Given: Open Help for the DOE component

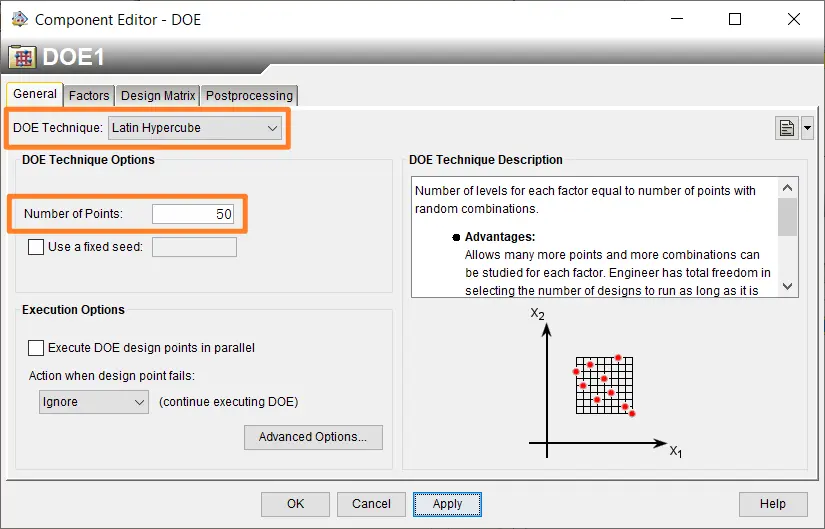Looking at the screenshot, I should (772, 504).
